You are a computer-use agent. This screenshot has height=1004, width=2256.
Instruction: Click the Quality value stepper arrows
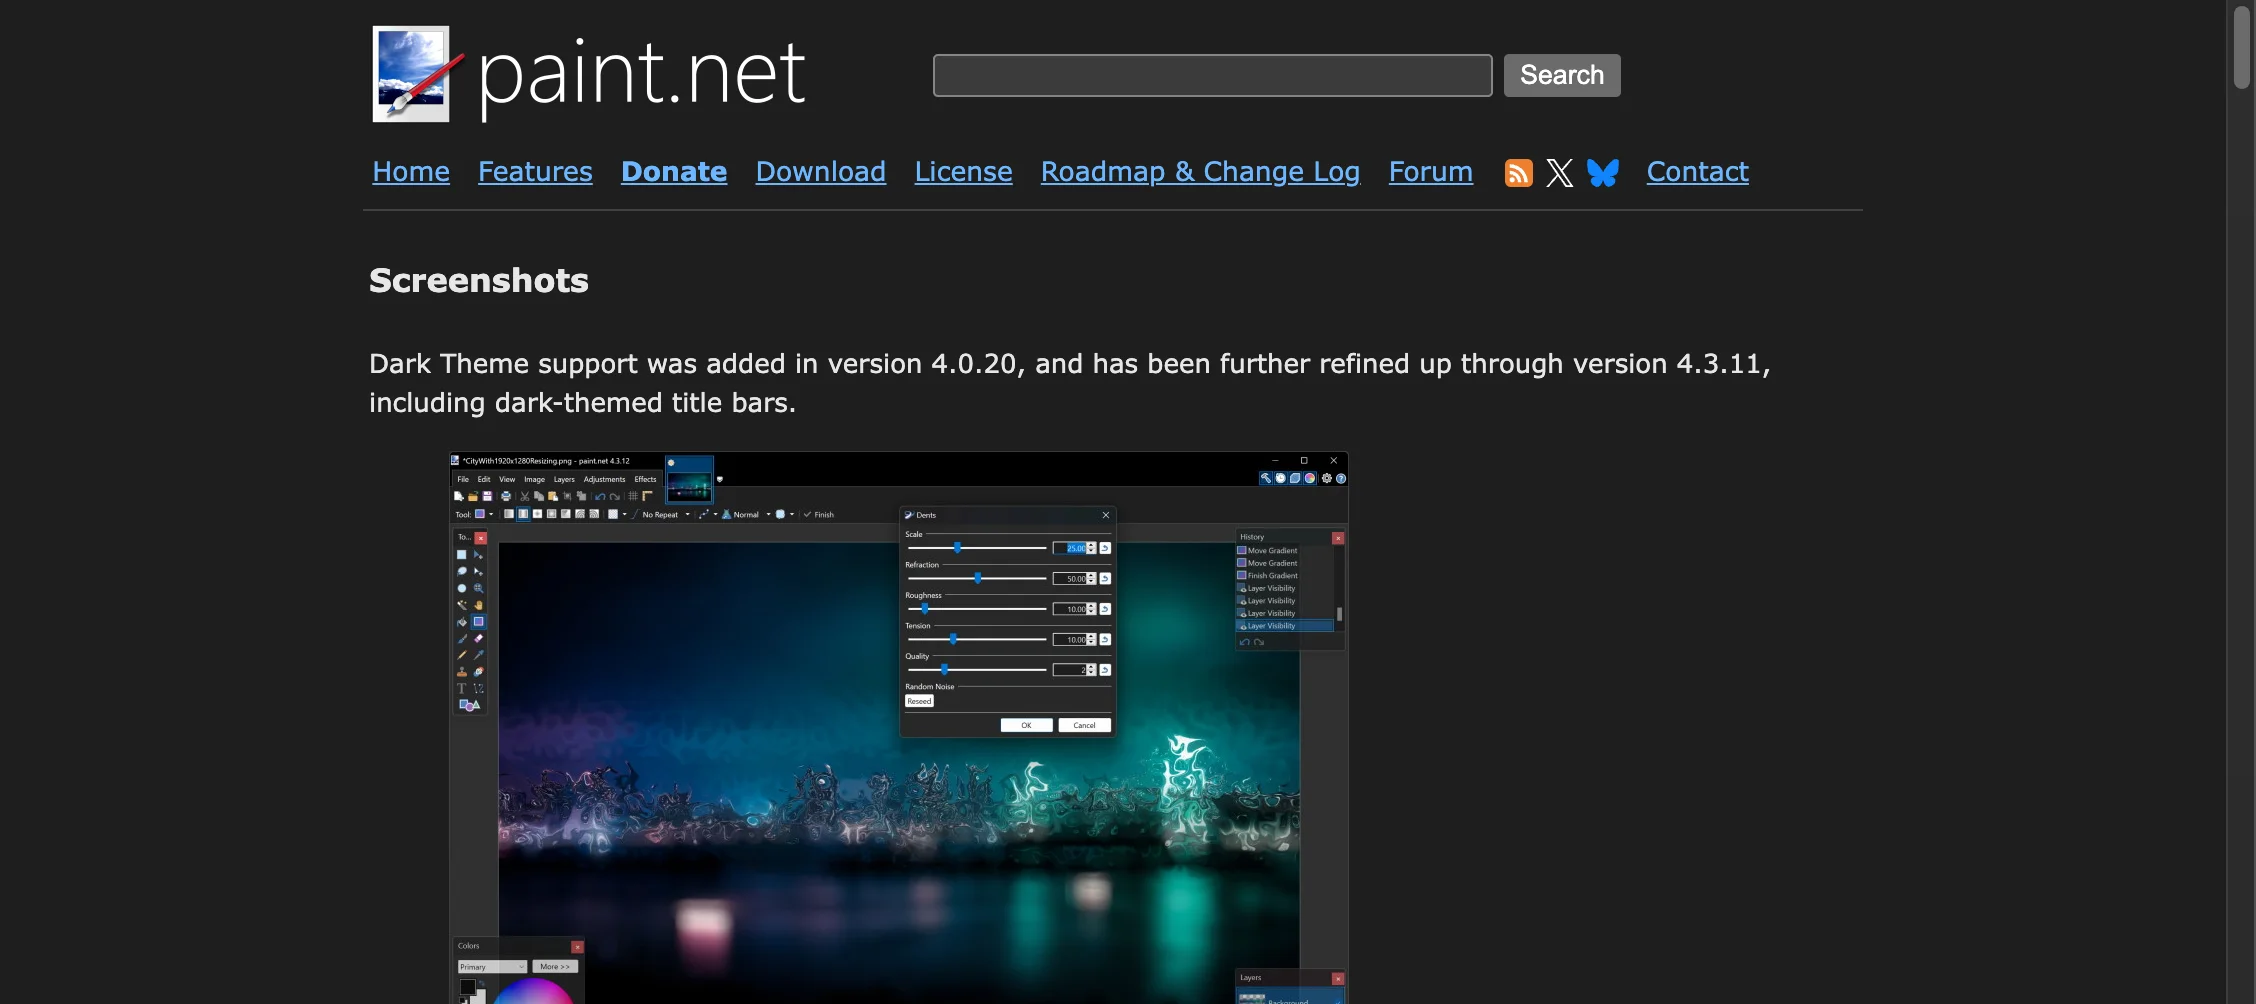[x=1091, y=670]
